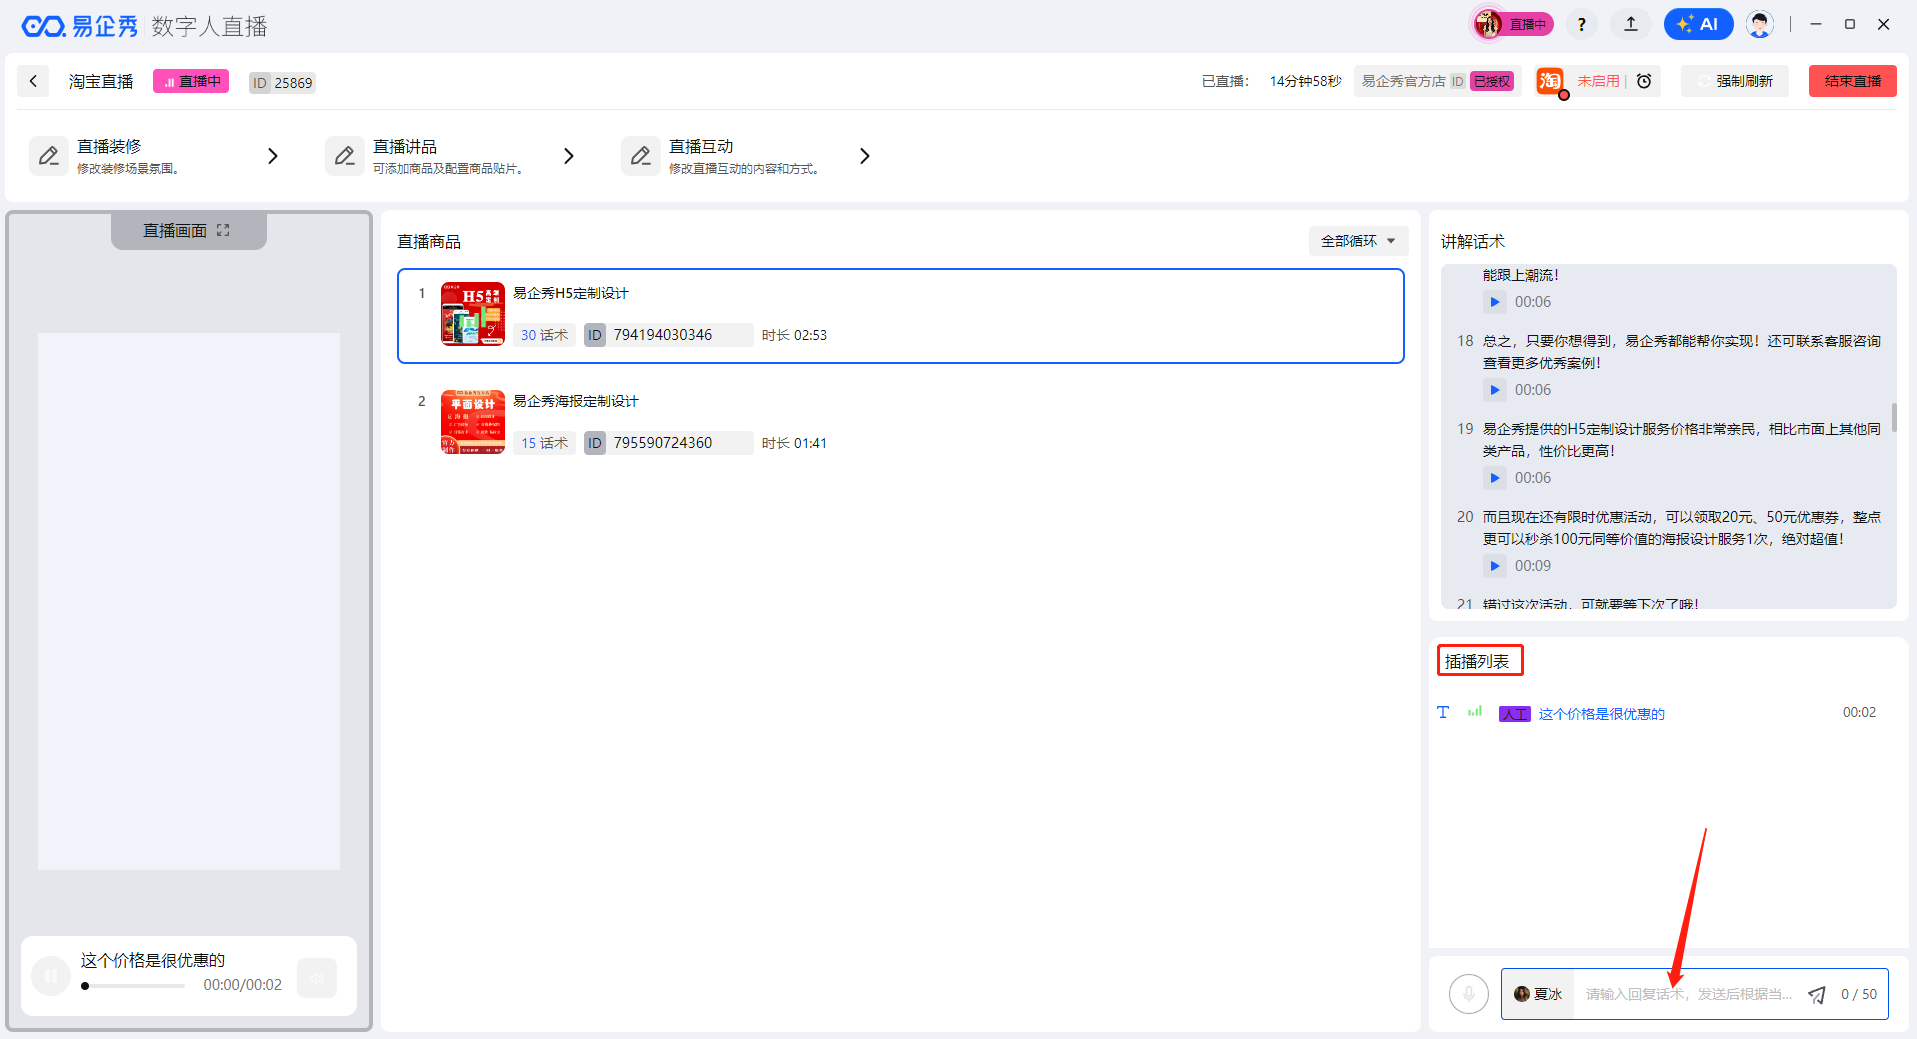
Task: Click the pencil icon for 直播装修
Action: point(49,156)
